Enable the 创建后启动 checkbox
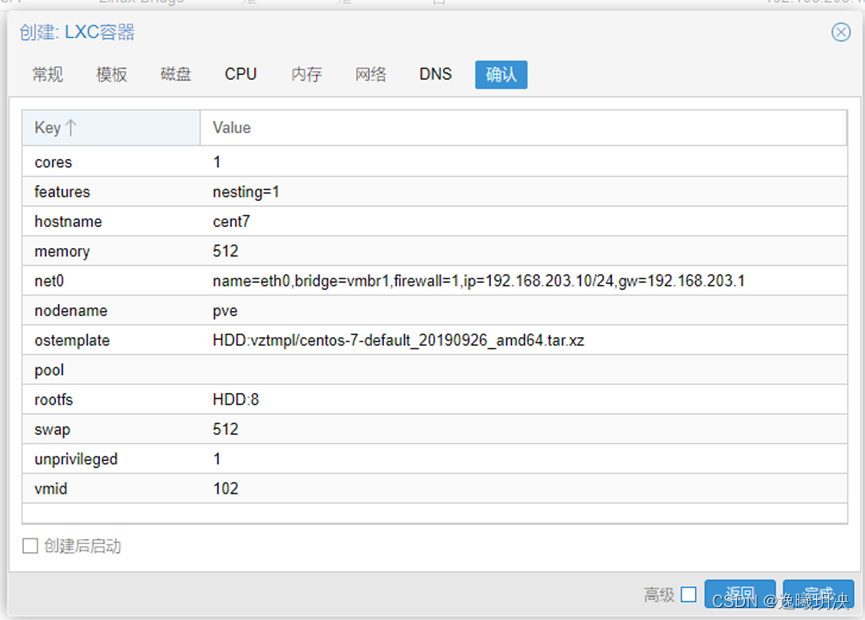This screenshot has width=865, height=620. [x=31, y=546]
